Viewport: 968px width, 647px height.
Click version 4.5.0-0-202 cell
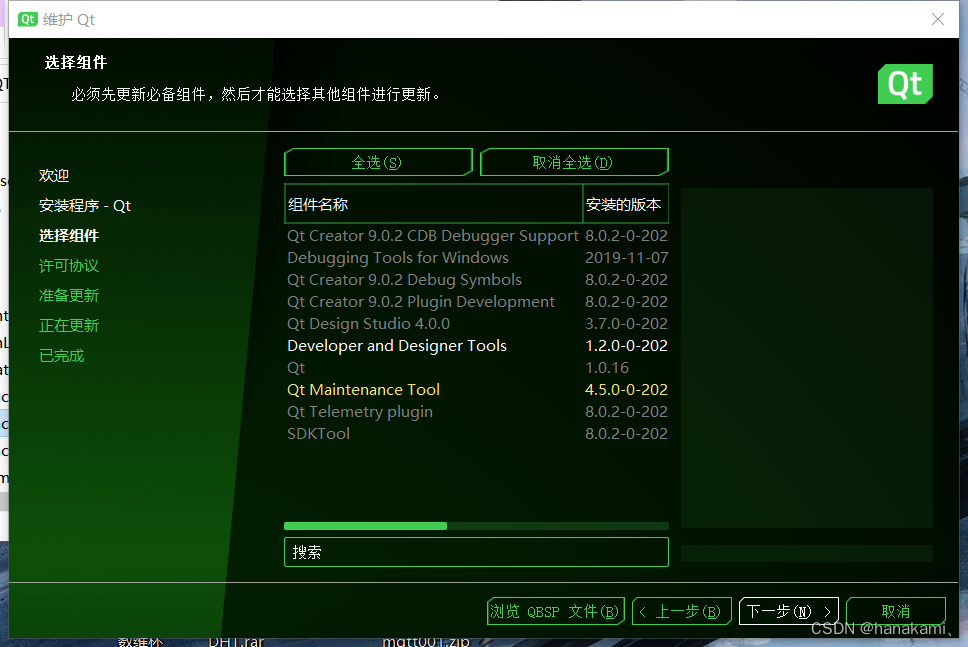coord(627,390)
